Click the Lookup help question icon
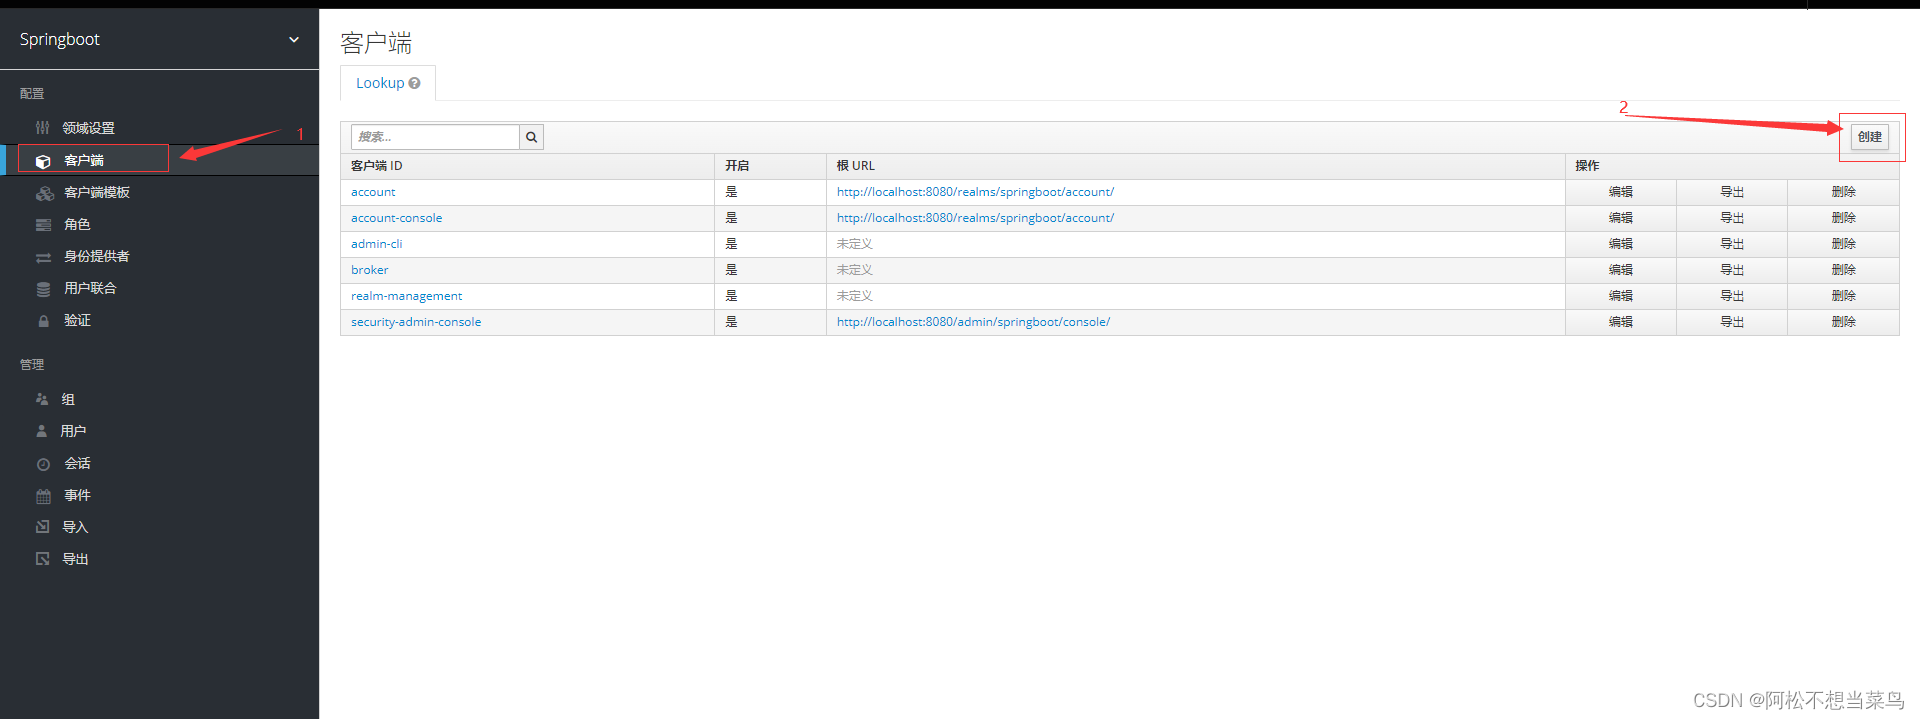The height and width of the screenshot is (719, 1920). 414,83
